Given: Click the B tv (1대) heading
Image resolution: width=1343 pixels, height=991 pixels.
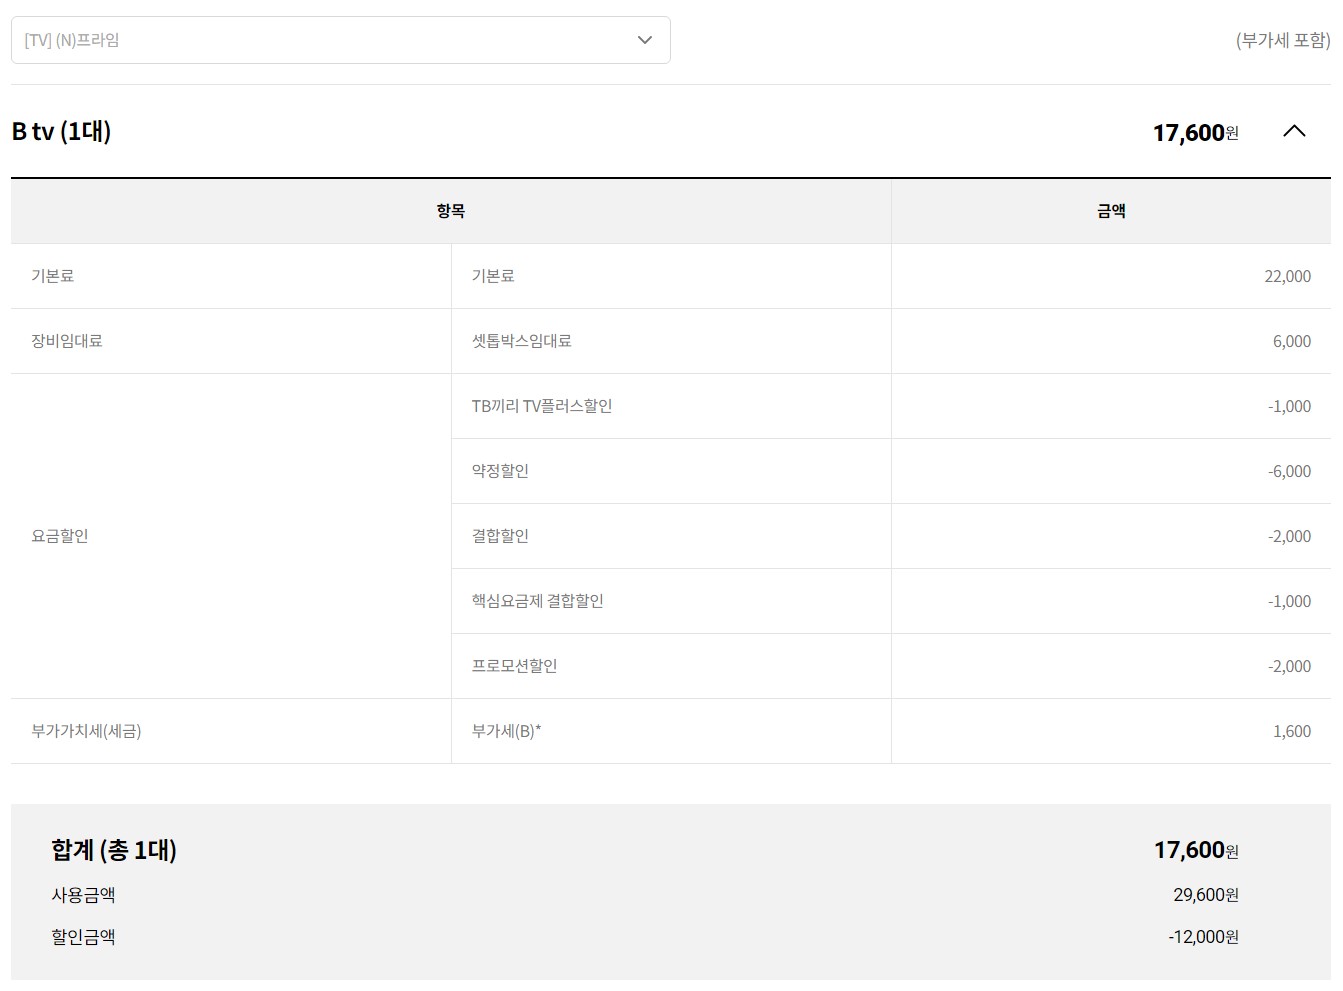Looking at the screenshot, I should 61,131.
